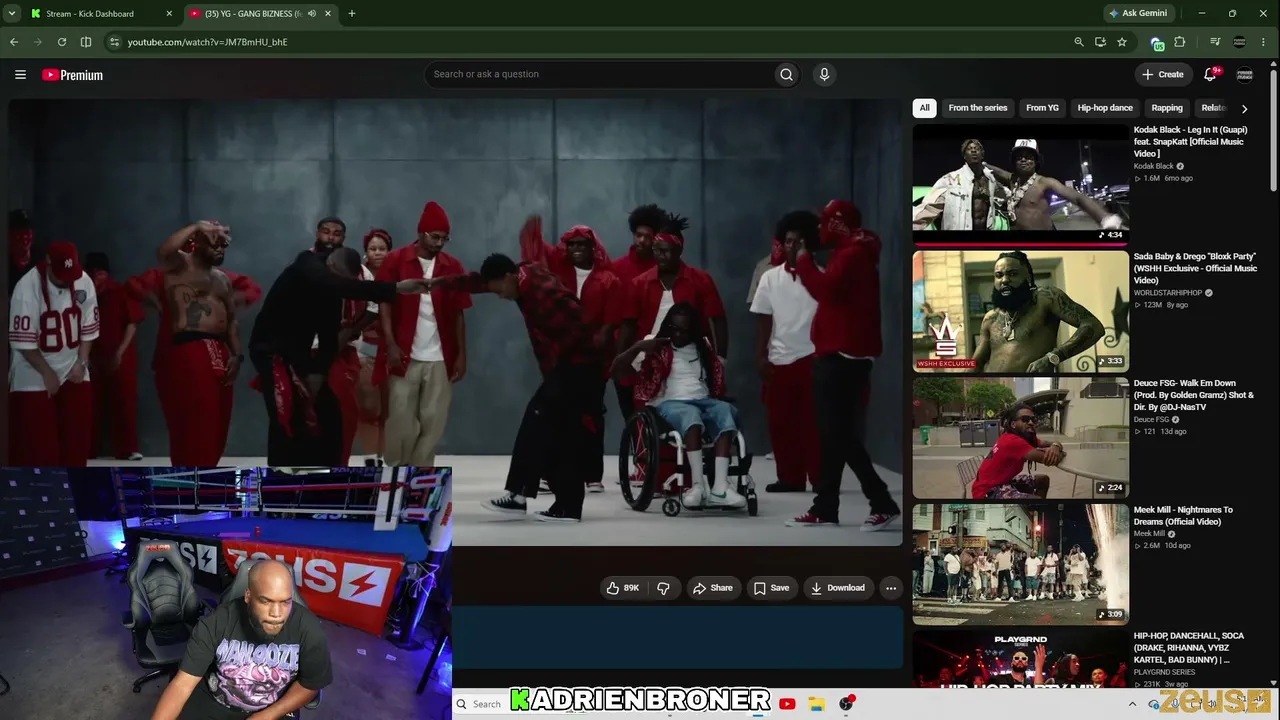Download the video

coord(838,588)
